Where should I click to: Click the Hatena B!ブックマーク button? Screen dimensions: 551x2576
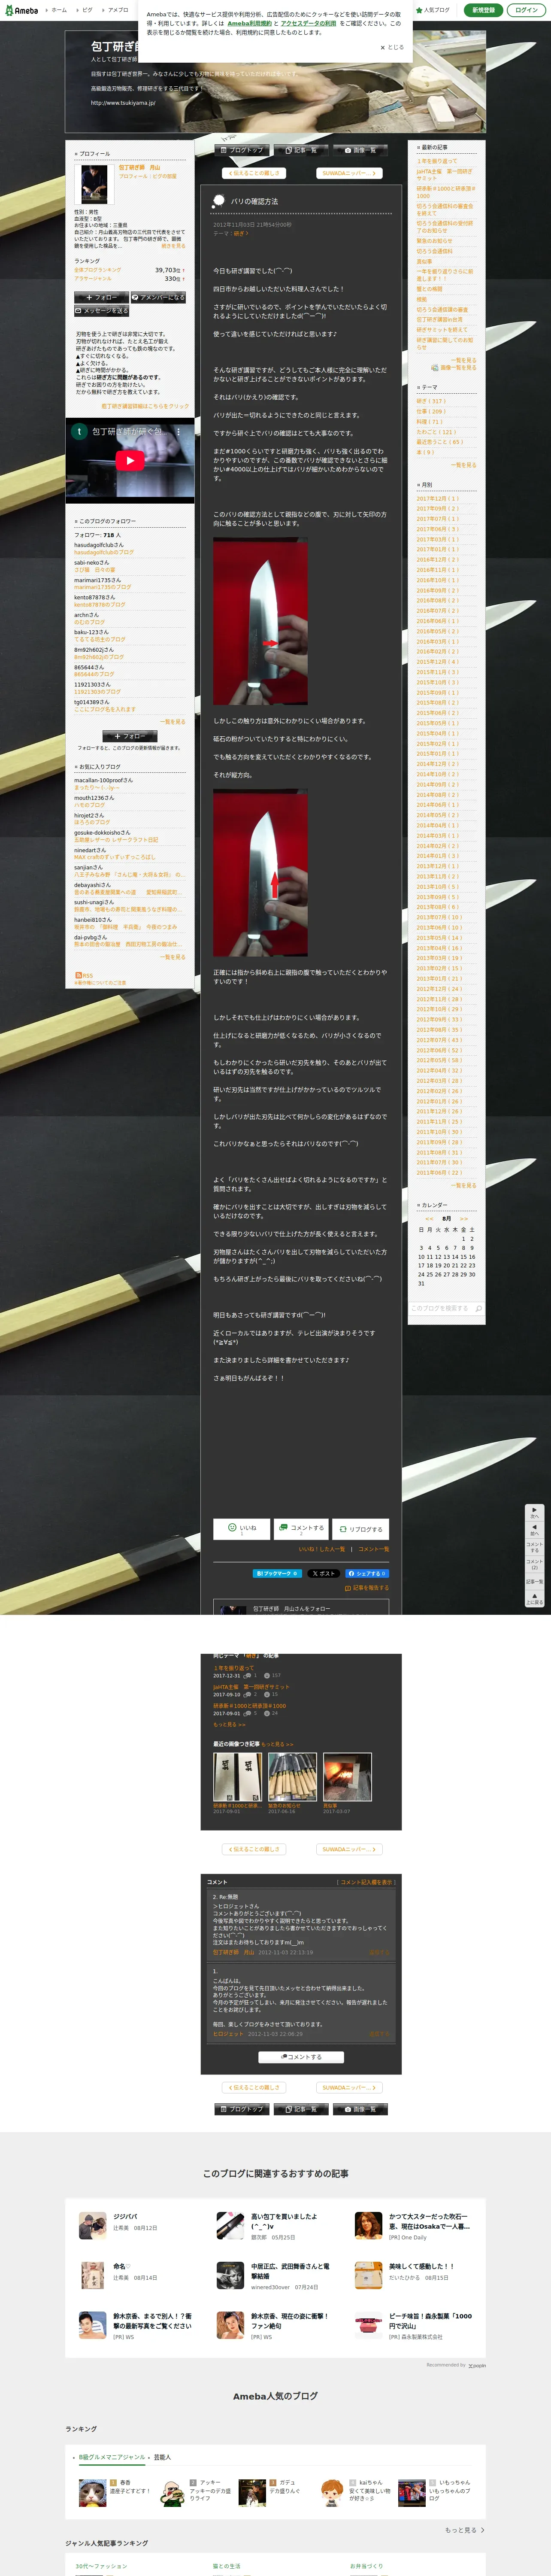click(x=277, y=1573)
